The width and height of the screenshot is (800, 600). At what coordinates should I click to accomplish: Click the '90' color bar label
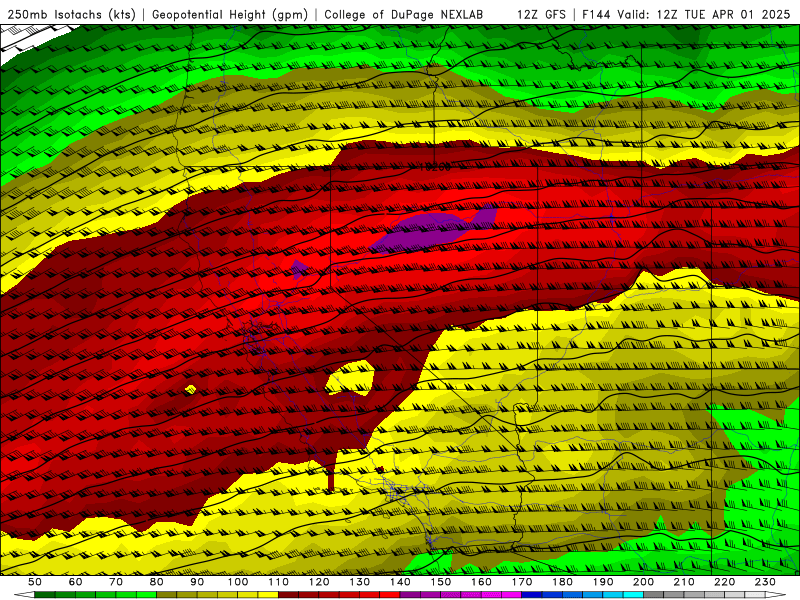(197, 582)
